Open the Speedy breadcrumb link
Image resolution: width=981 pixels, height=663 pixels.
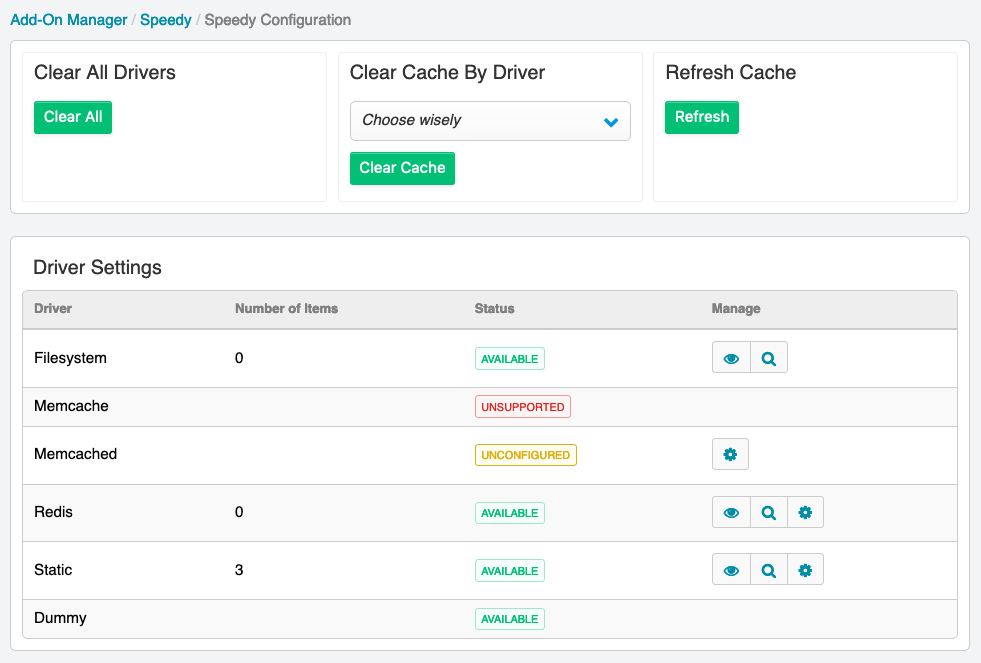[166, 20]
